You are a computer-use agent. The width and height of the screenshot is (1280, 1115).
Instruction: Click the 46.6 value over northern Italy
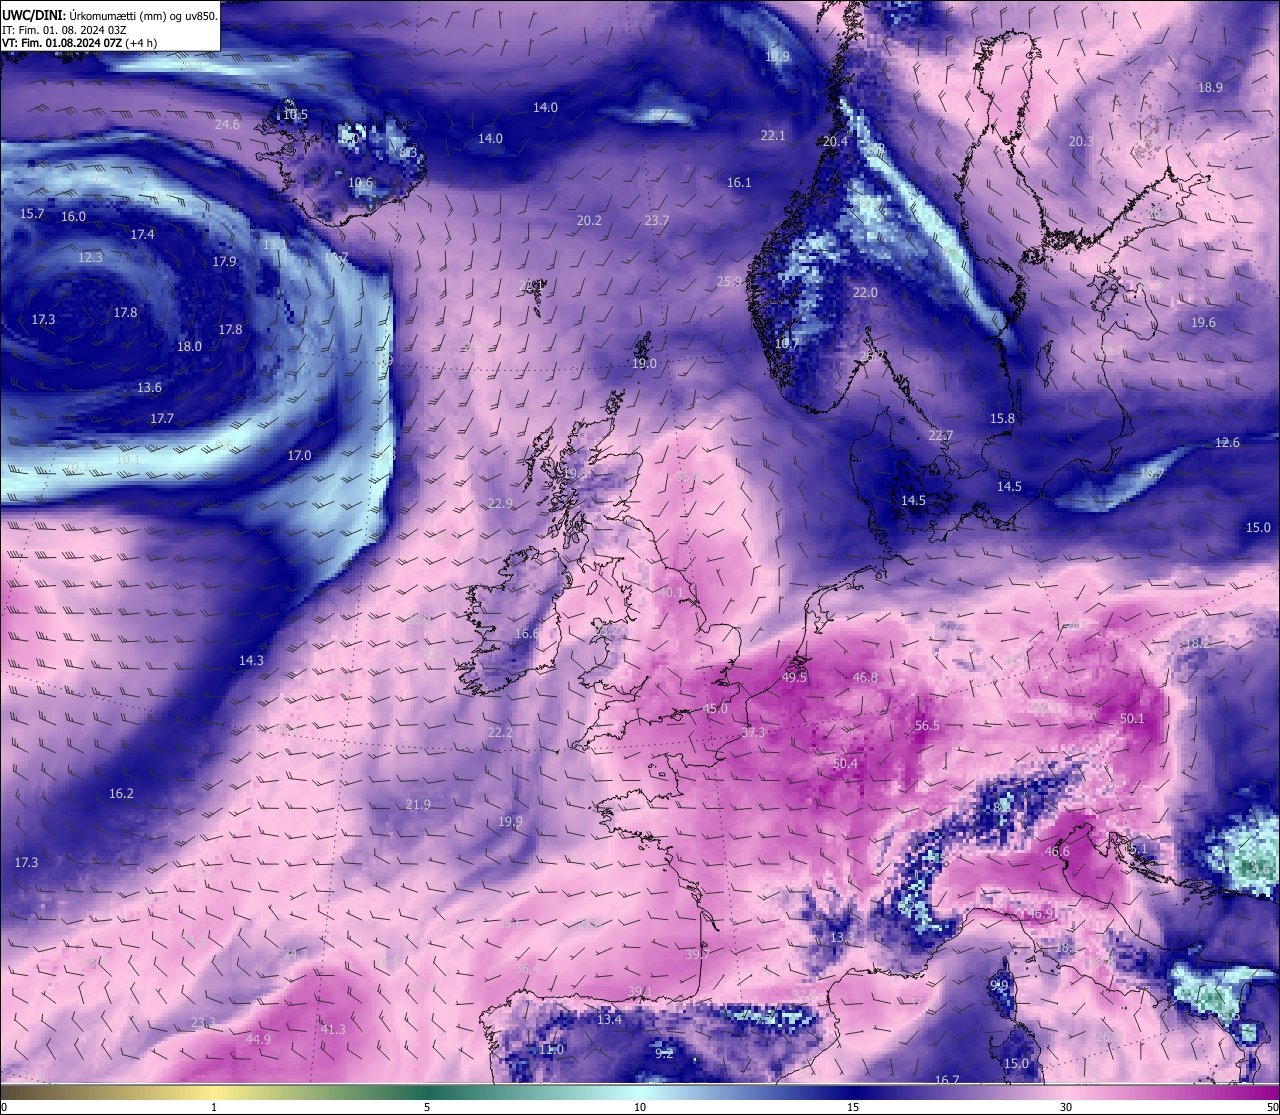coord(1057,852)
